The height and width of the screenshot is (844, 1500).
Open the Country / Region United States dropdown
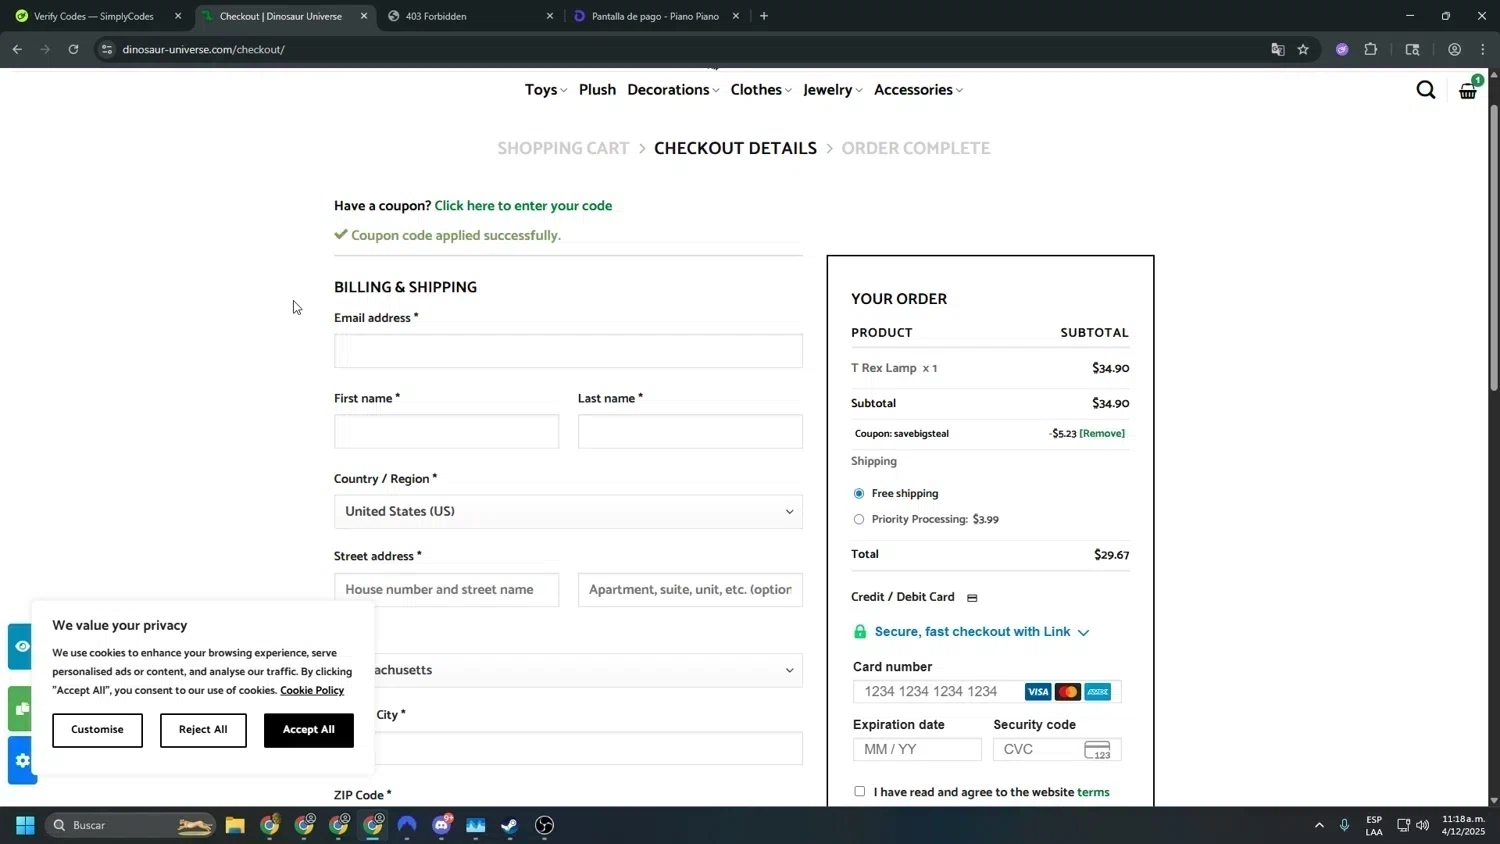[568, 512]
